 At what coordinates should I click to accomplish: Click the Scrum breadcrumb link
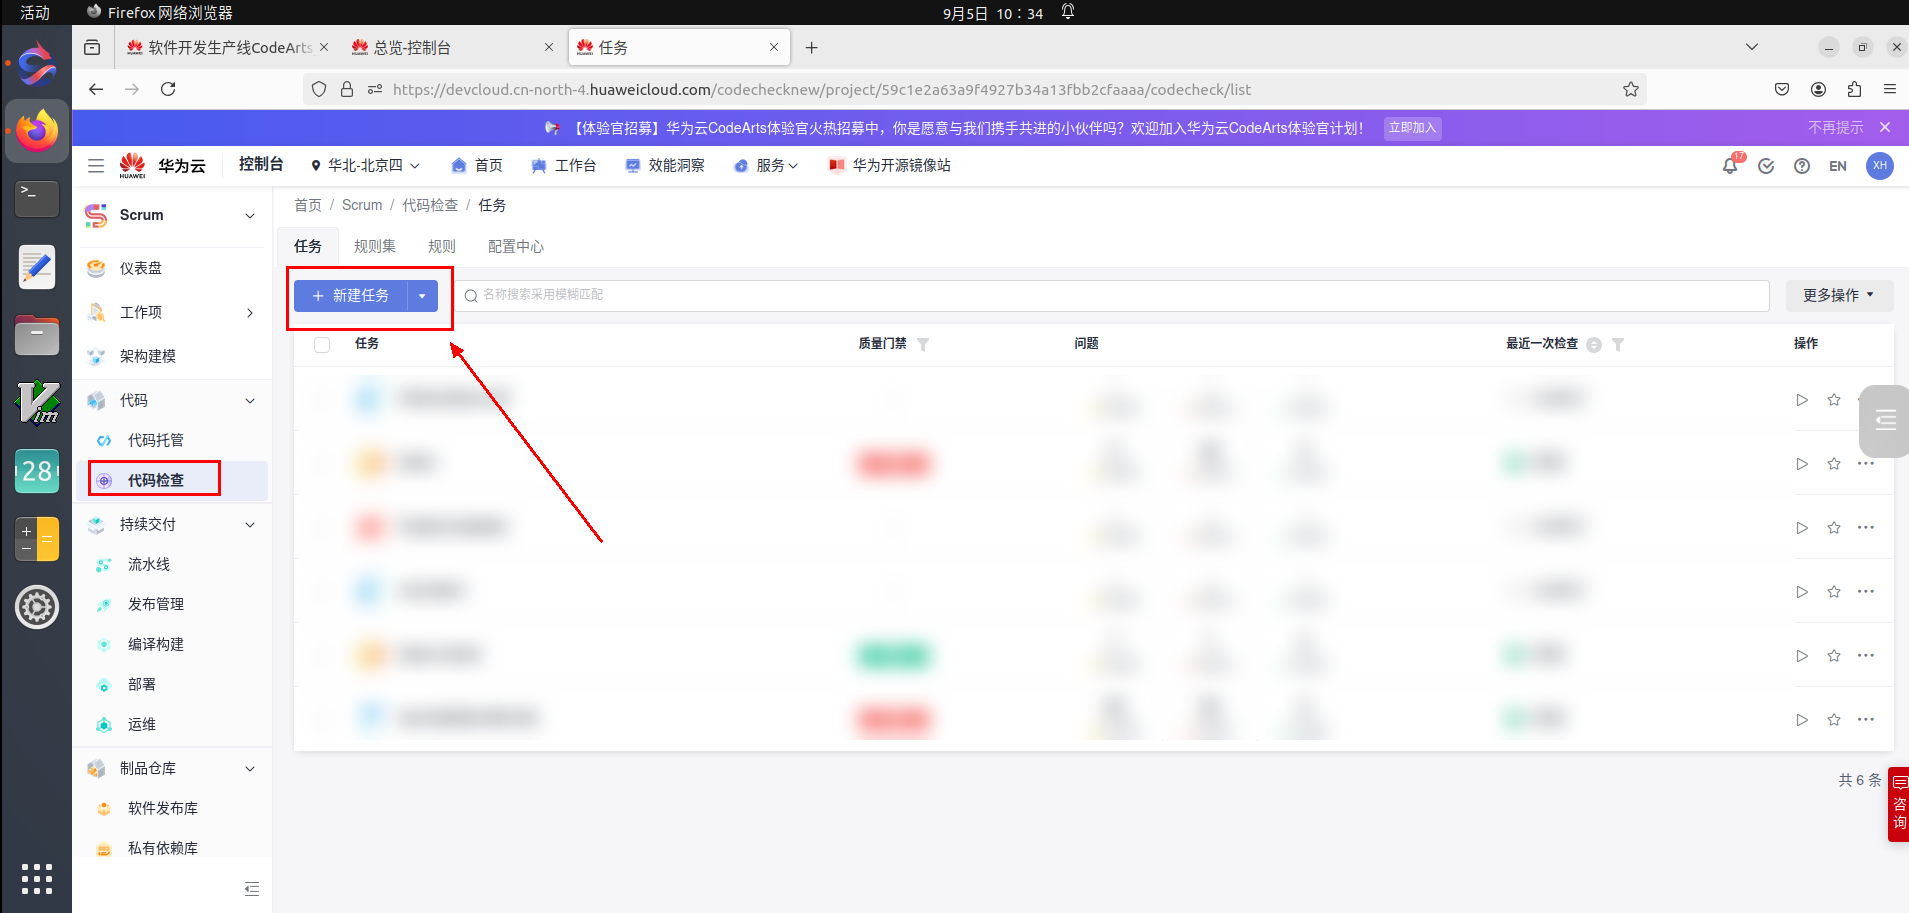(362, 205)
